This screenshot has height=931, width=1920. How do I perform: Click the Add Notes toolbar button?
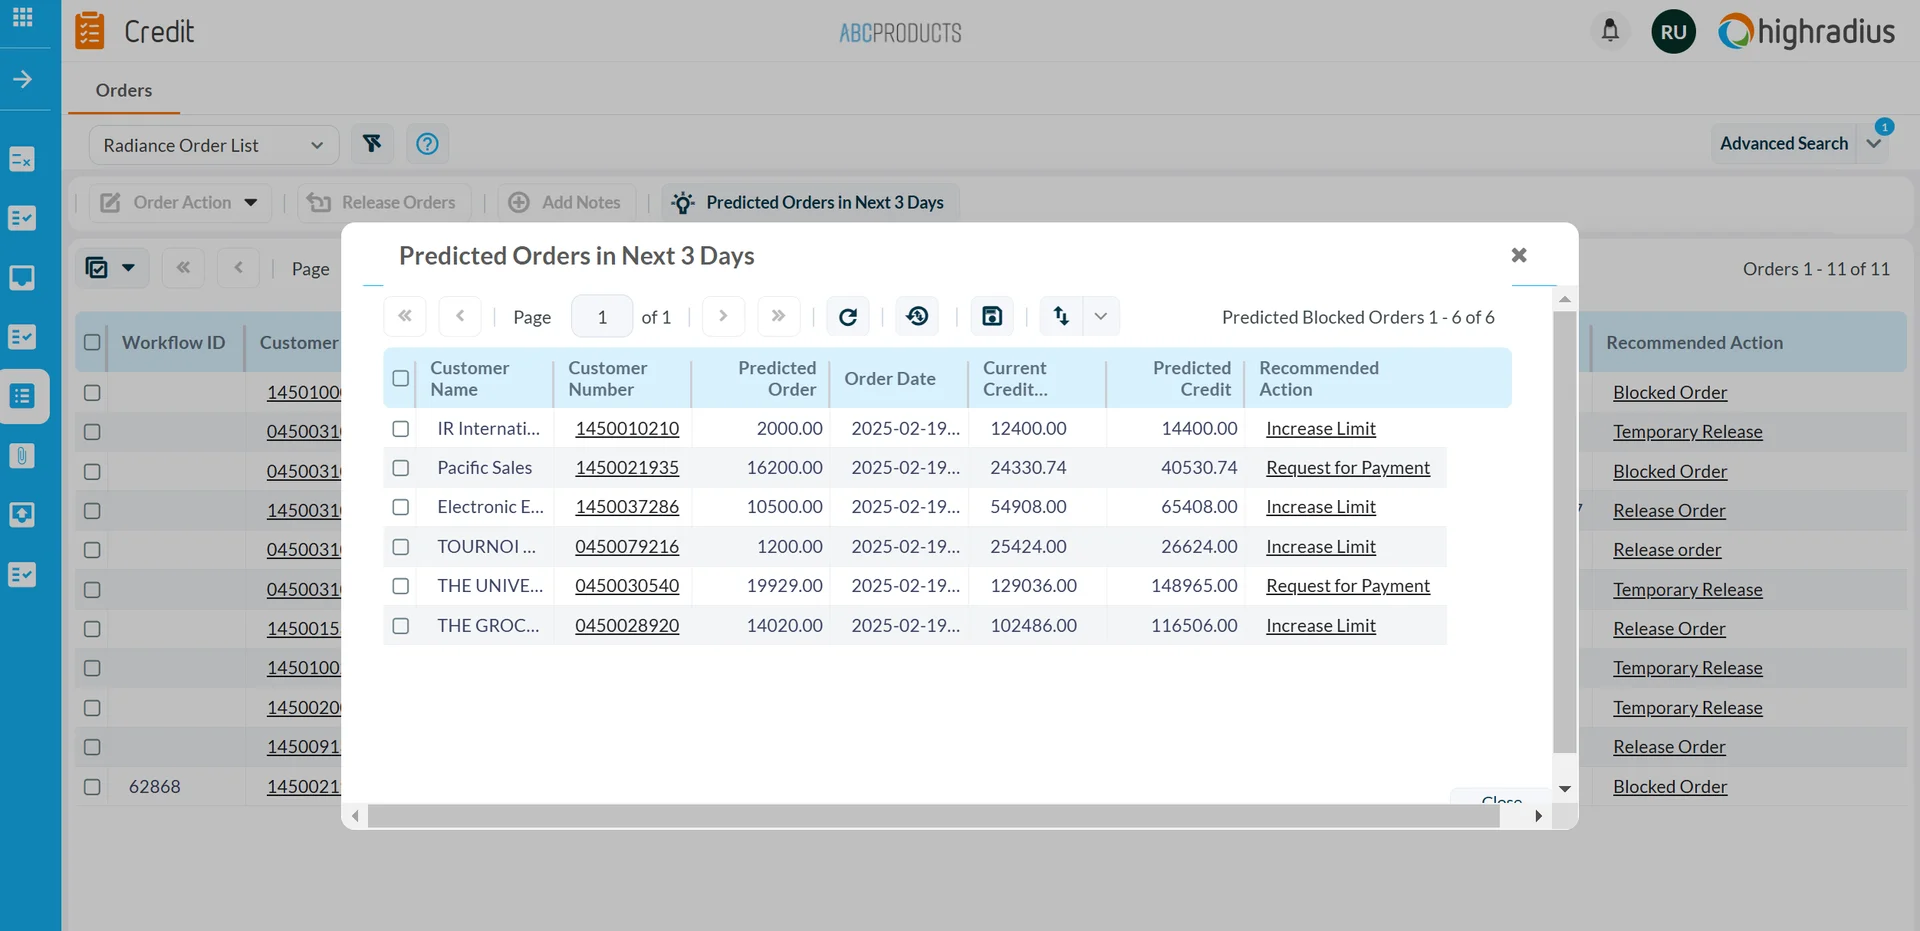(x=565, y=202)
